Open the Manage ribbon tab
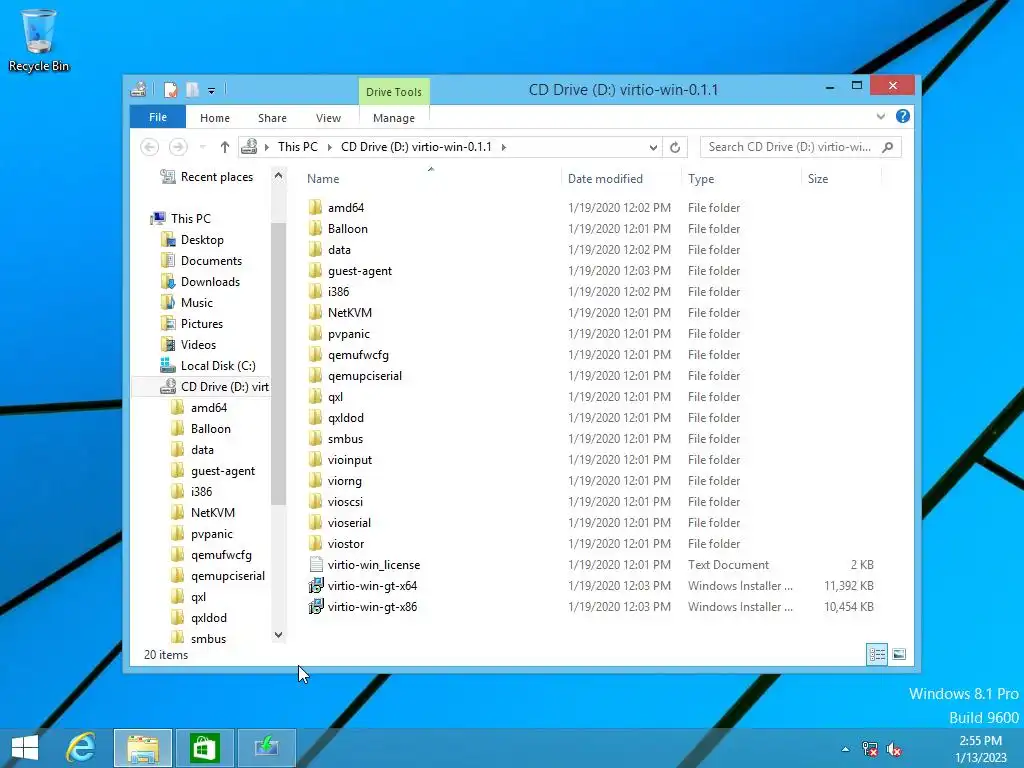 coord(394,118)
